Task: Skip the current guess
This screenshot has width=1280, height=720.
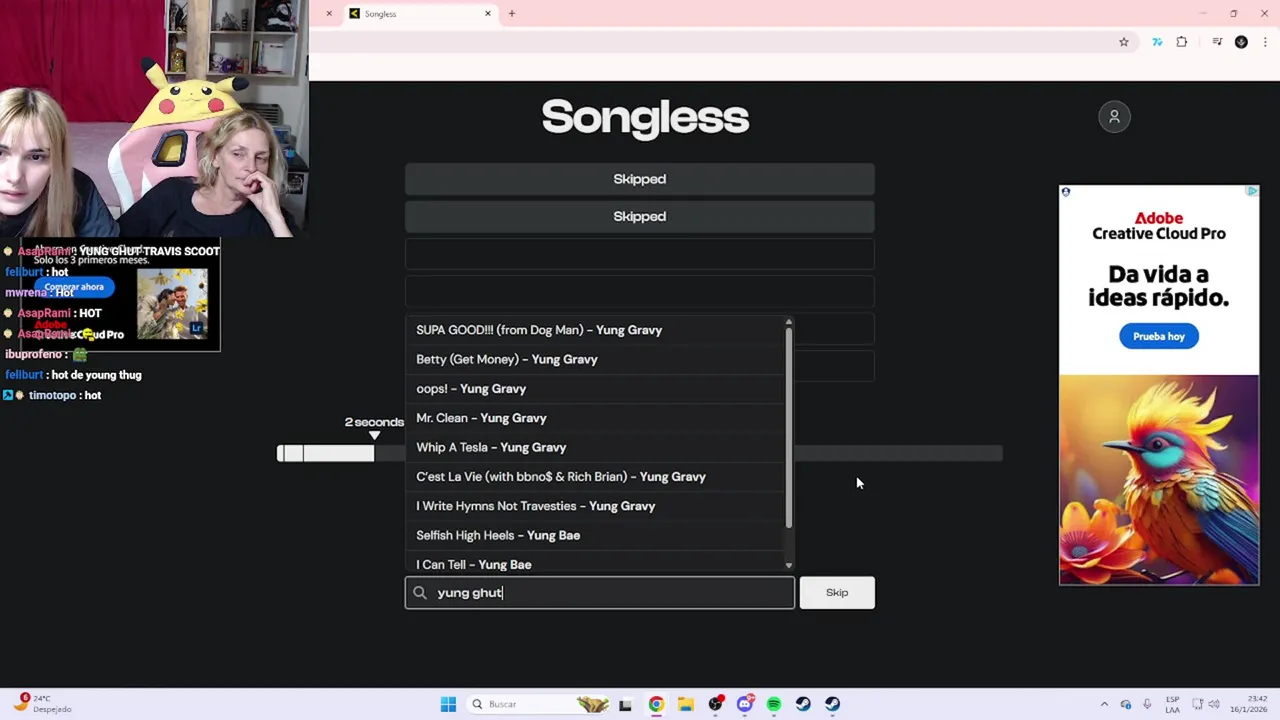Action: click(x=837, y=593)
